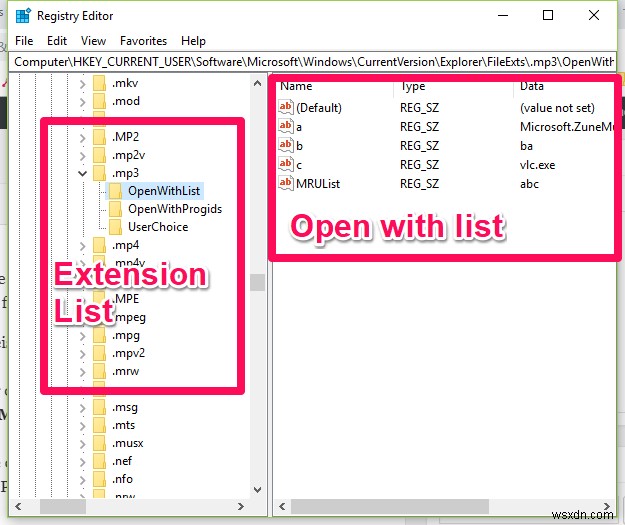This screenshot has width=625, height=525.
Task: Select the .MPE key label
Action: 126,299
